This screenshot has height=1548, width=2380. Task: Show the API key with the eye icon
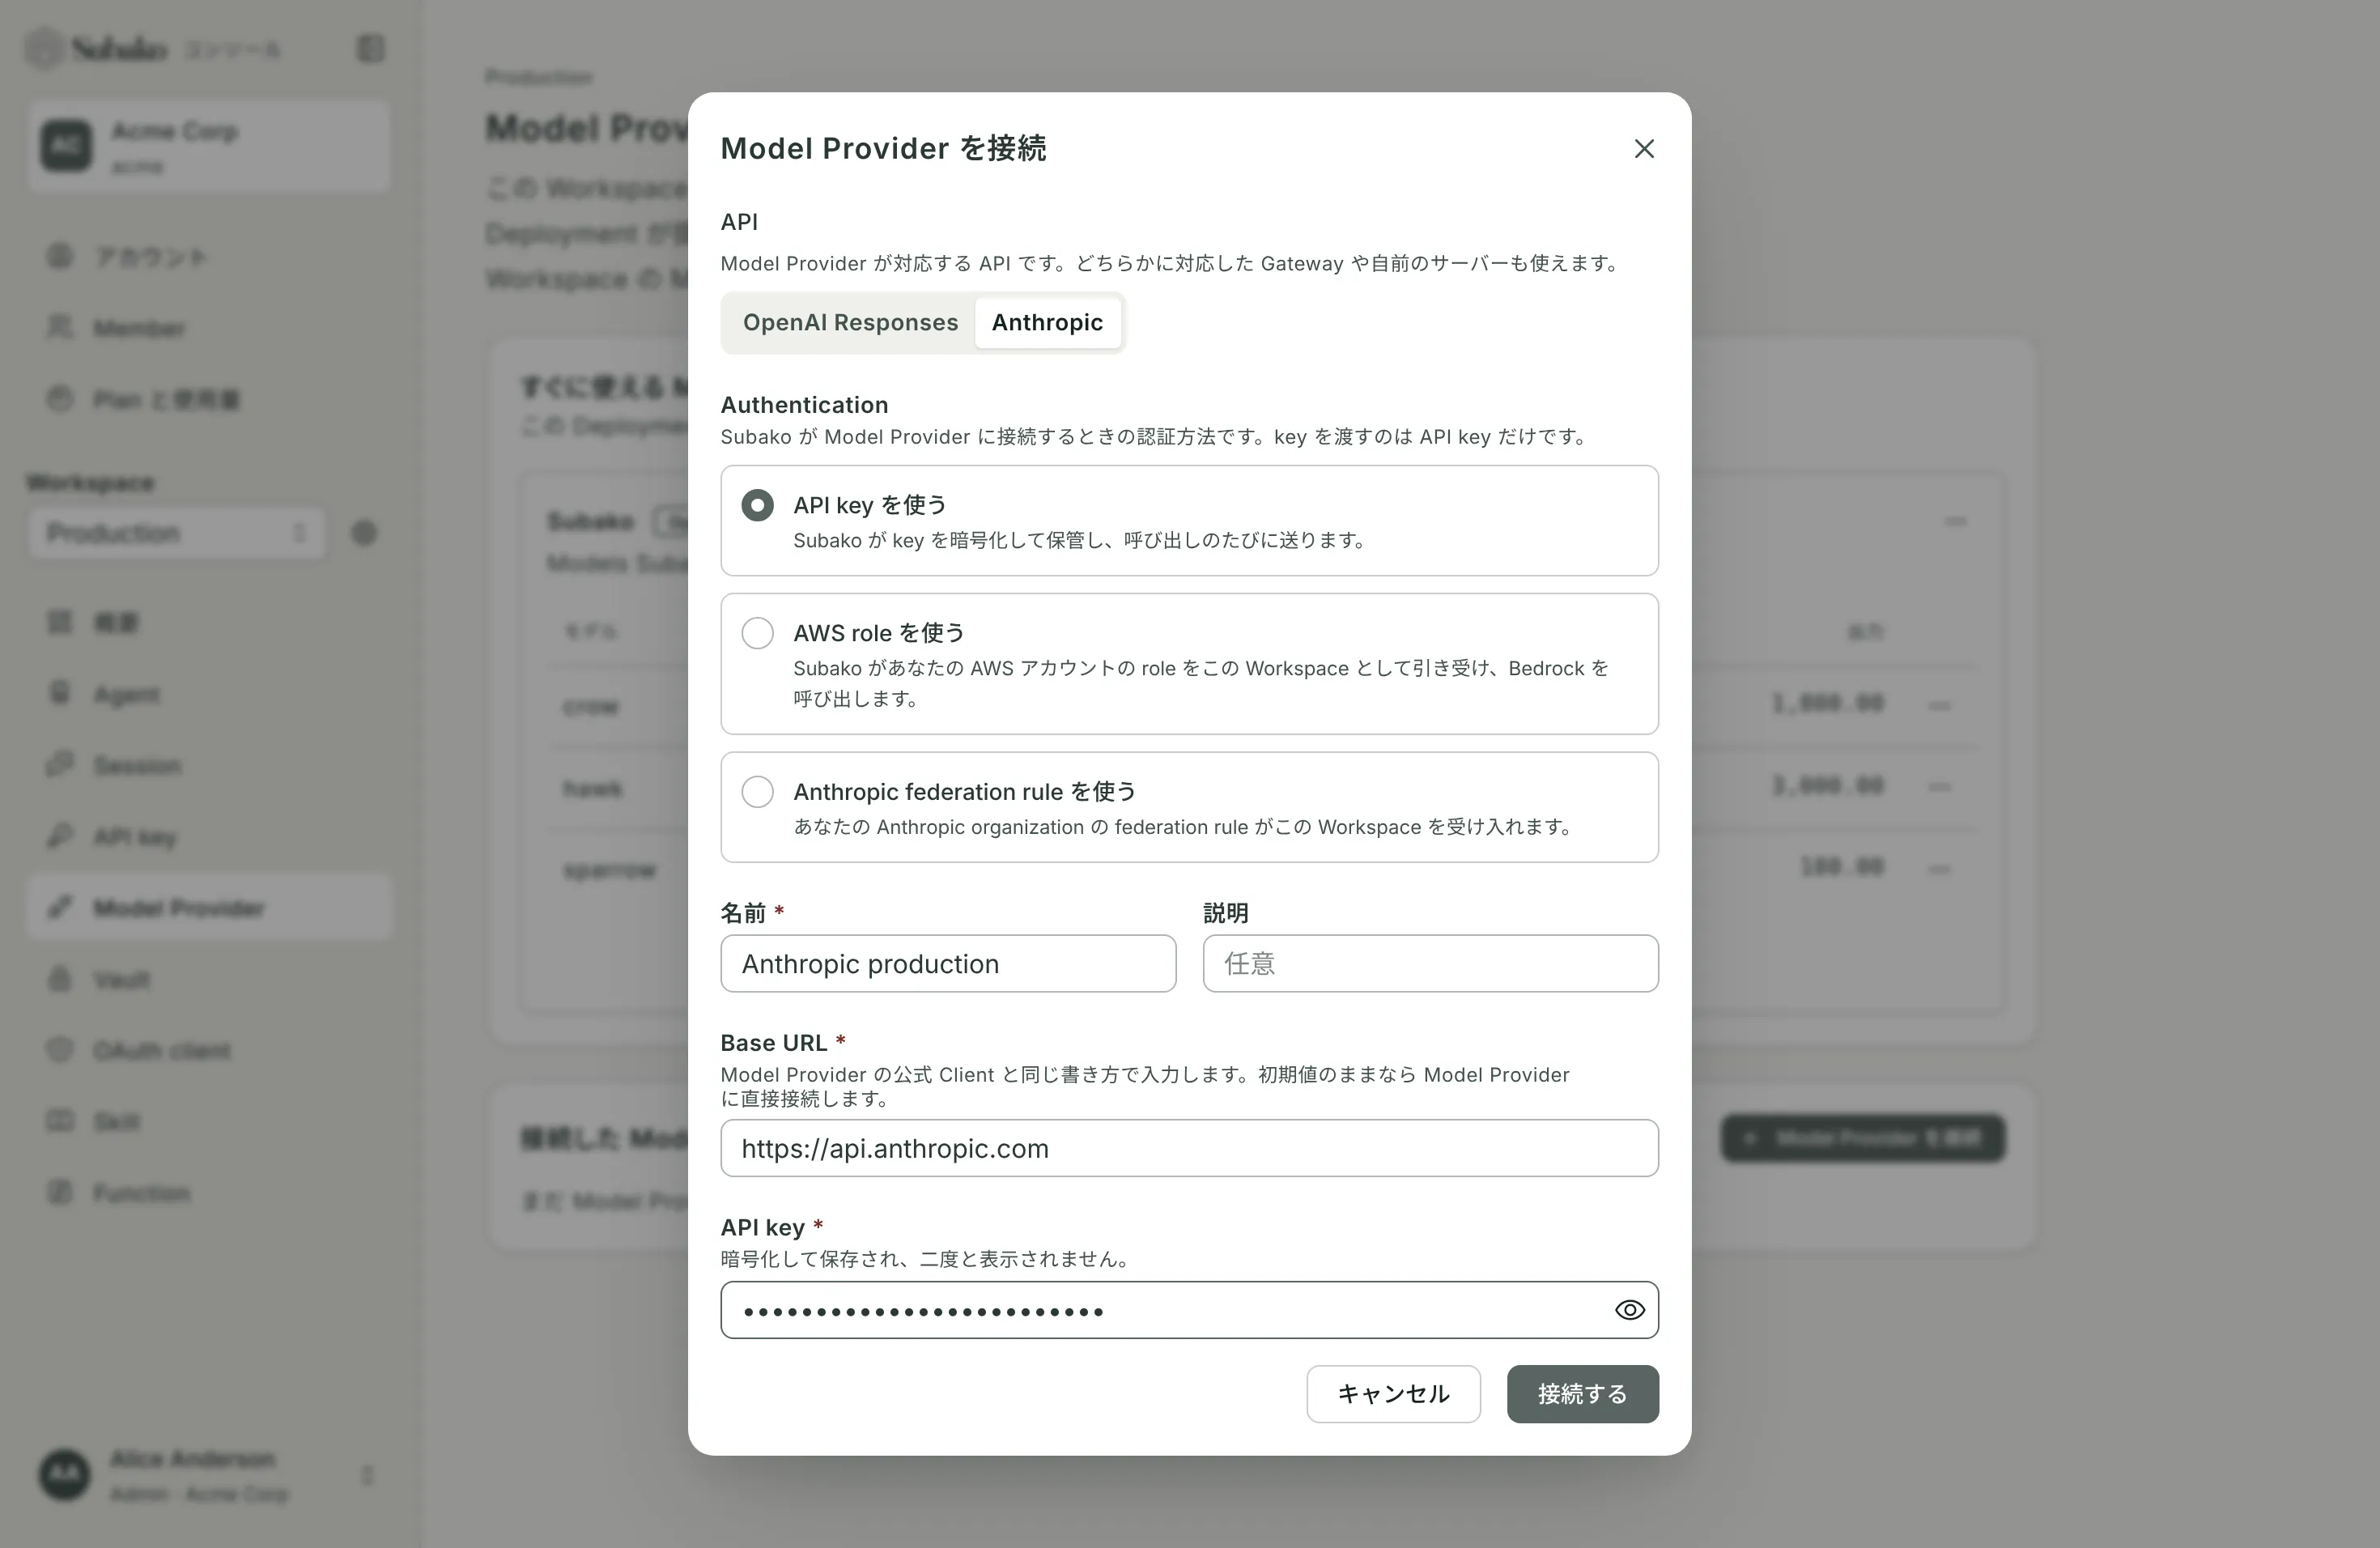pyautogui.click(x=1629, y=1310)
